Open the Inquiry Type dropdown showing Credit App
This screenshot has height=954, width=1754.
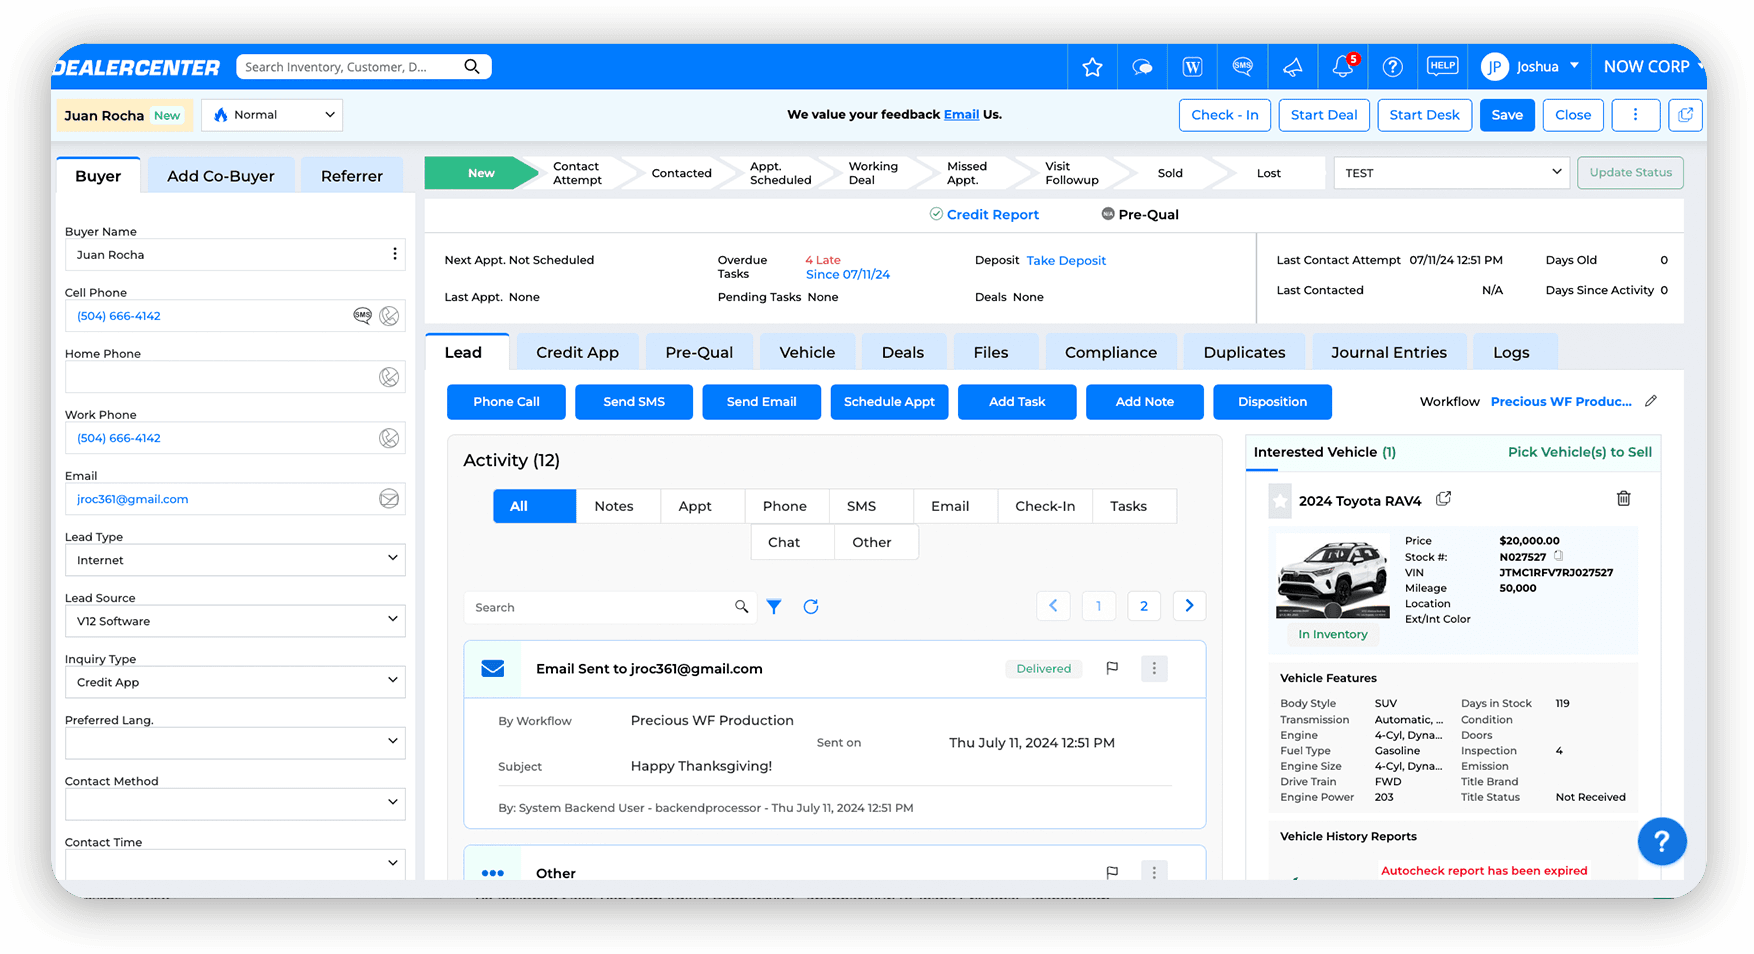tap(392, 681)
